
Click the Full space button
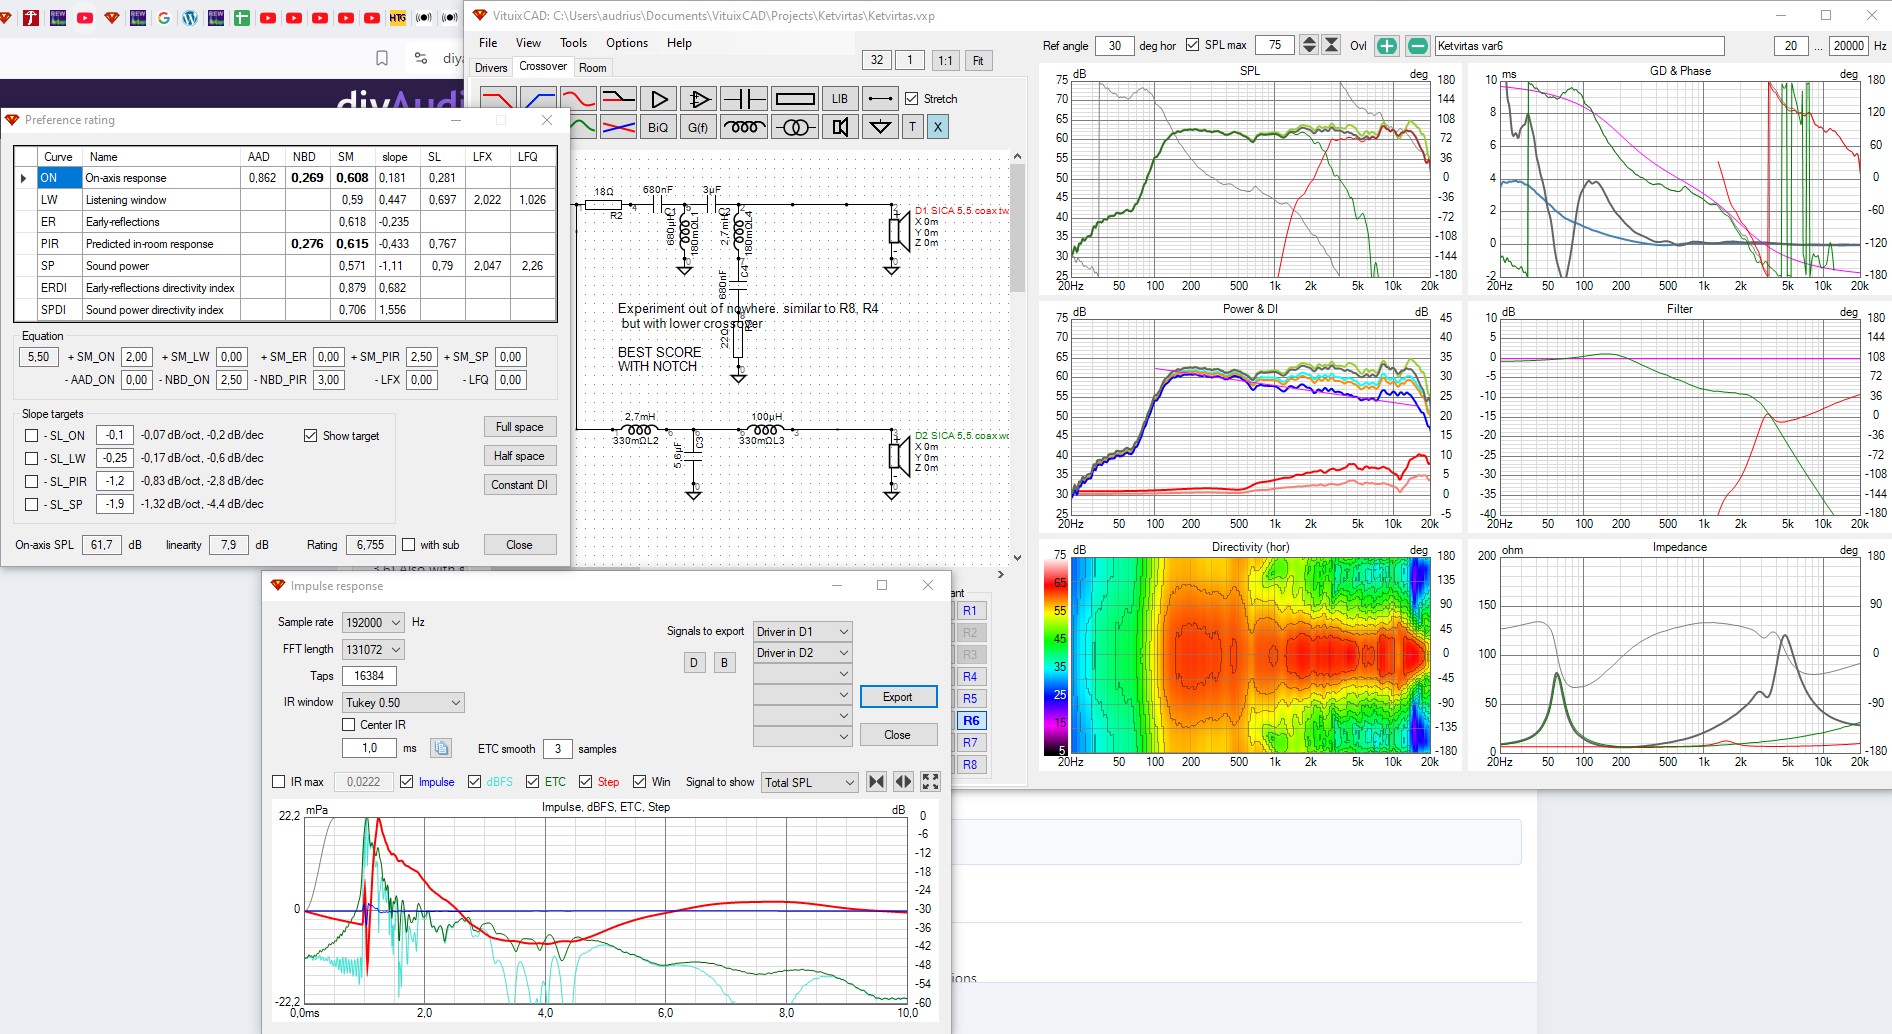520,427
